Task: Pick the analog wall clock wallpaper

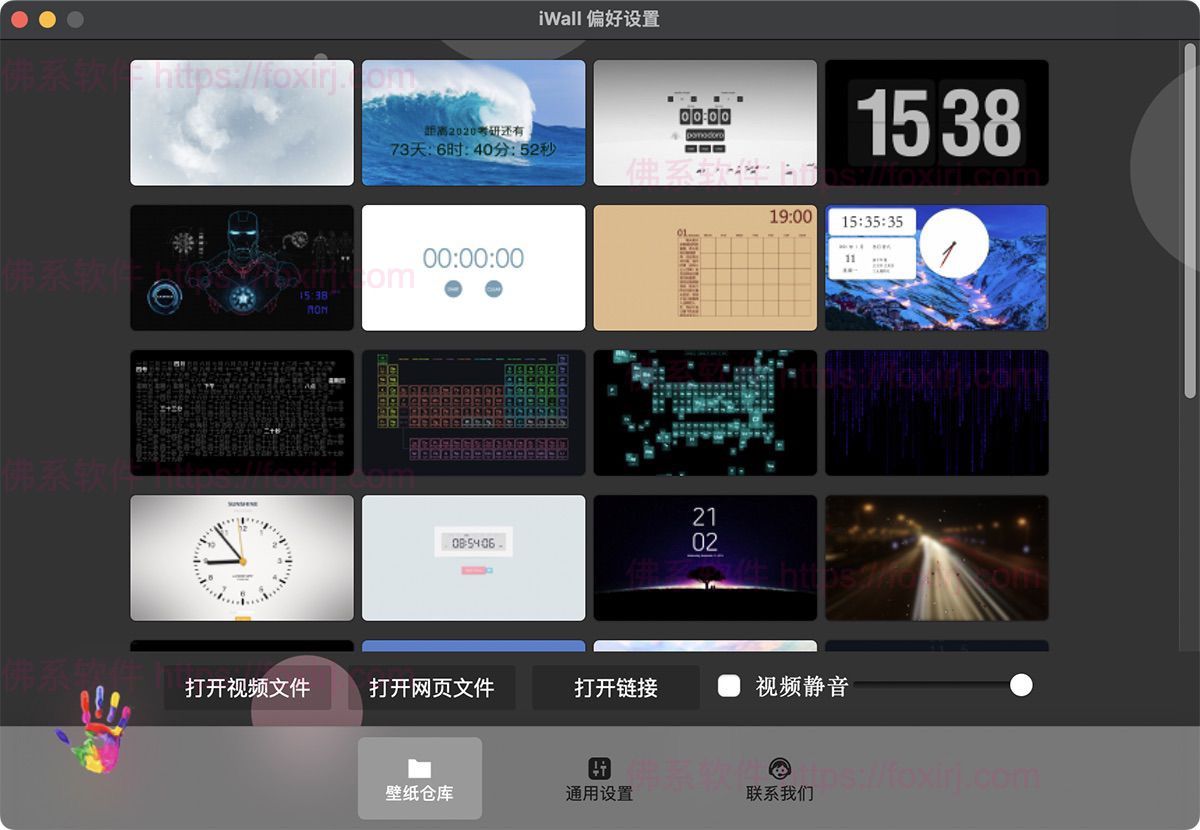Action: coord(241,558)
